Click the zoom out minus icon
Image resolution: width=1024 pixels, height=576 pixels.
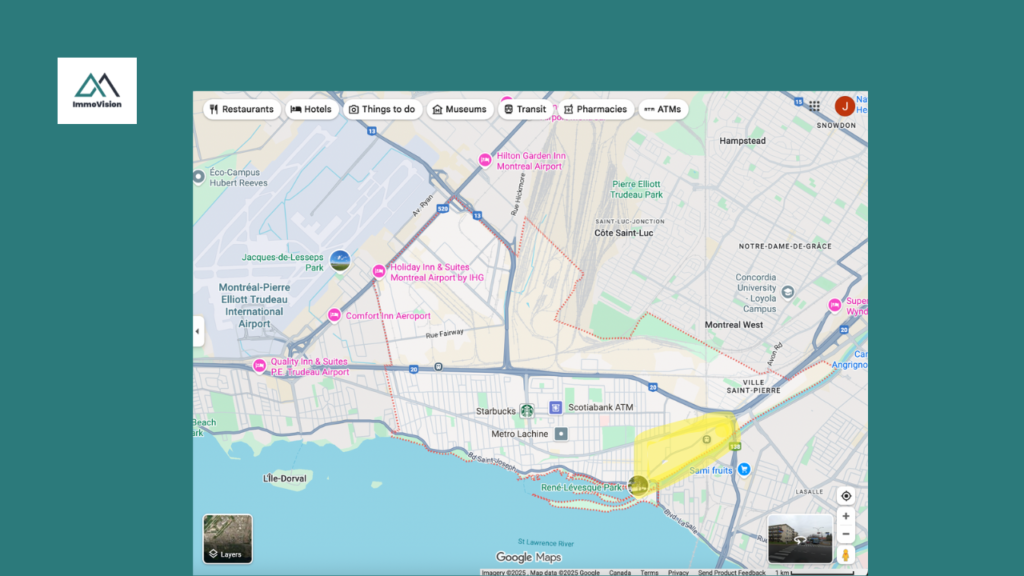coord(845,533)
